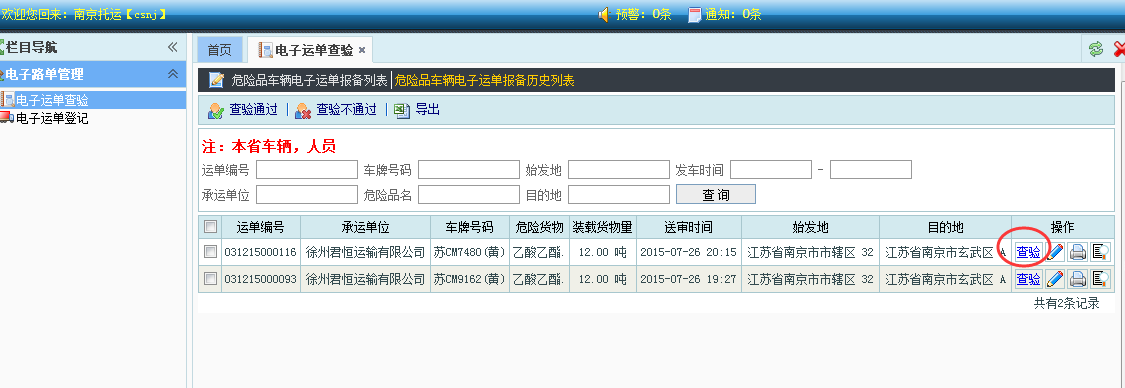1125x388 pixels.
Task: Click the 承运单位 input field
Action: coord(306,194)
